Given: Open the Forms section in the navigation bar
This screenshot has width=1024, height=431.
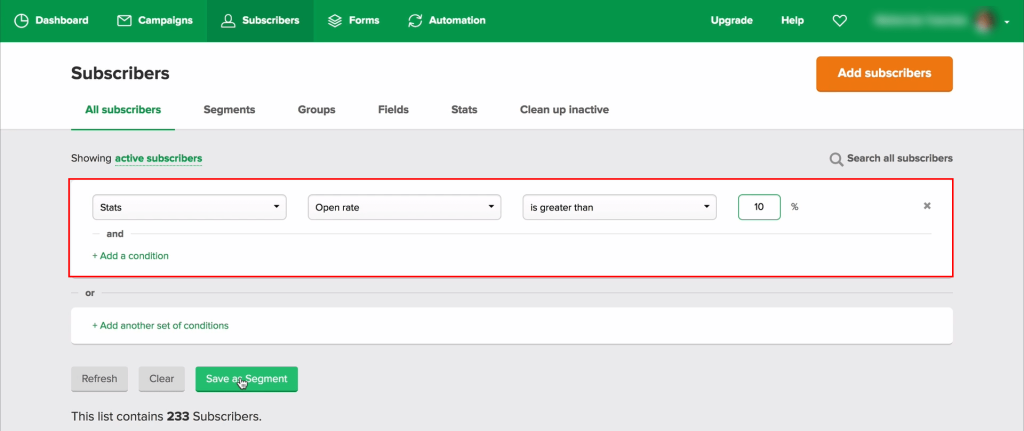Looking at the screenshot, I should click(354, 20).
